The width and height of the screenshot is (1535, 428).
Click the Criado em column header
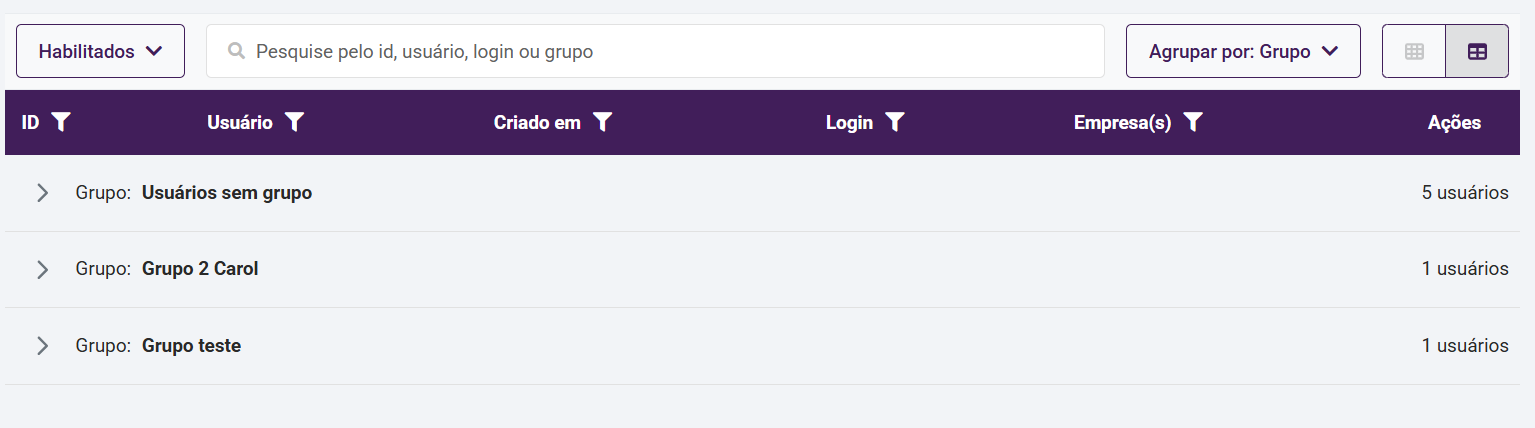[x=537, y=122]
